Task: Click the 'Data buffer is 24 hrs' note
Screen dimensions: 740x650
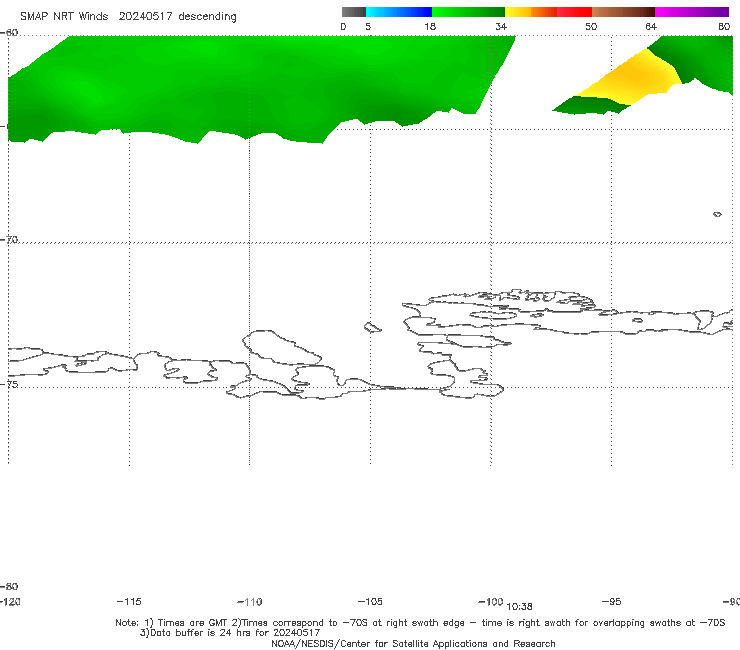Action: (230, 633)
